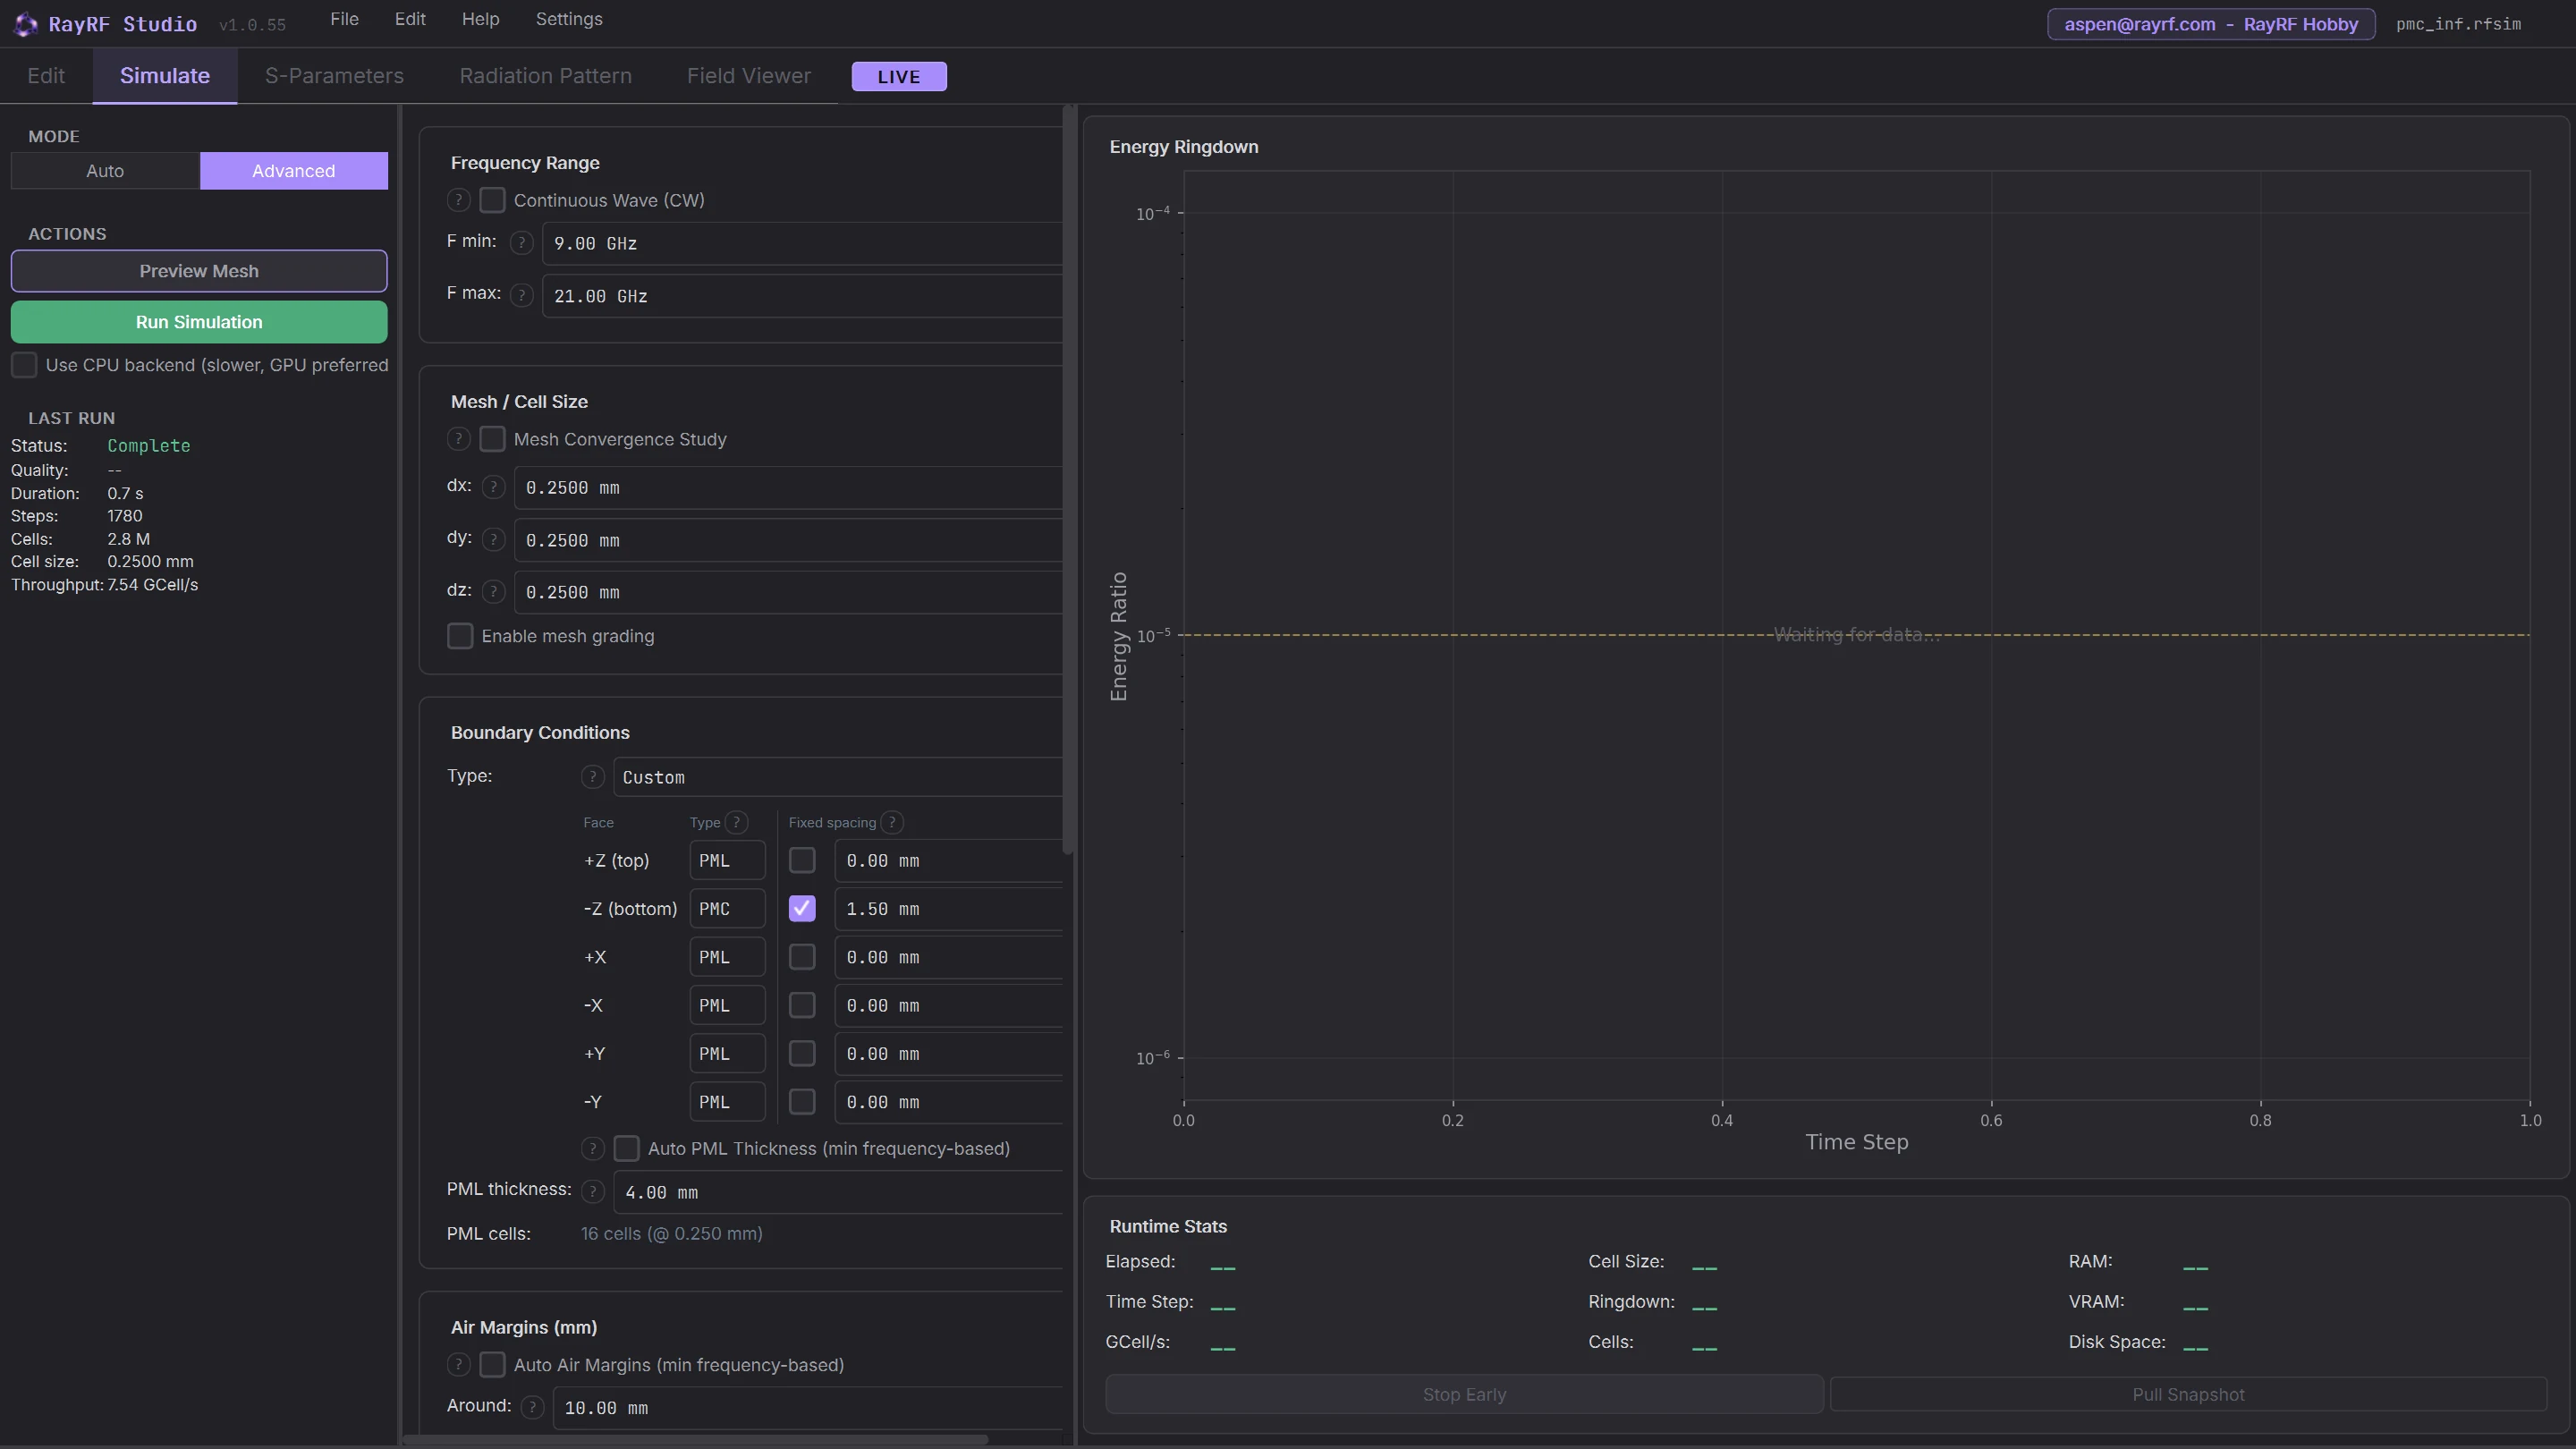Click help icon for Fixed spacing column

892,823
